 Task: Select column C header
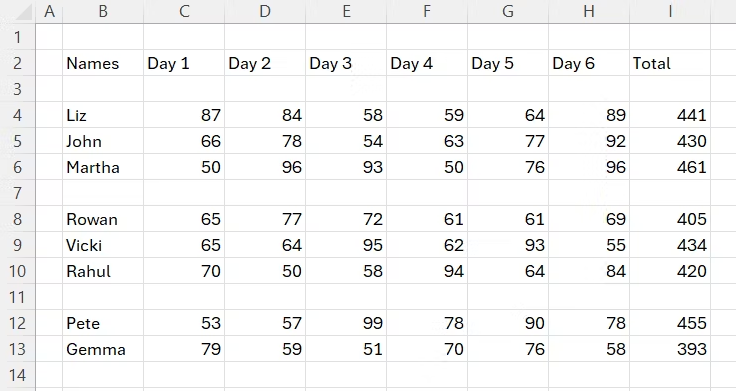pos(184,11)
